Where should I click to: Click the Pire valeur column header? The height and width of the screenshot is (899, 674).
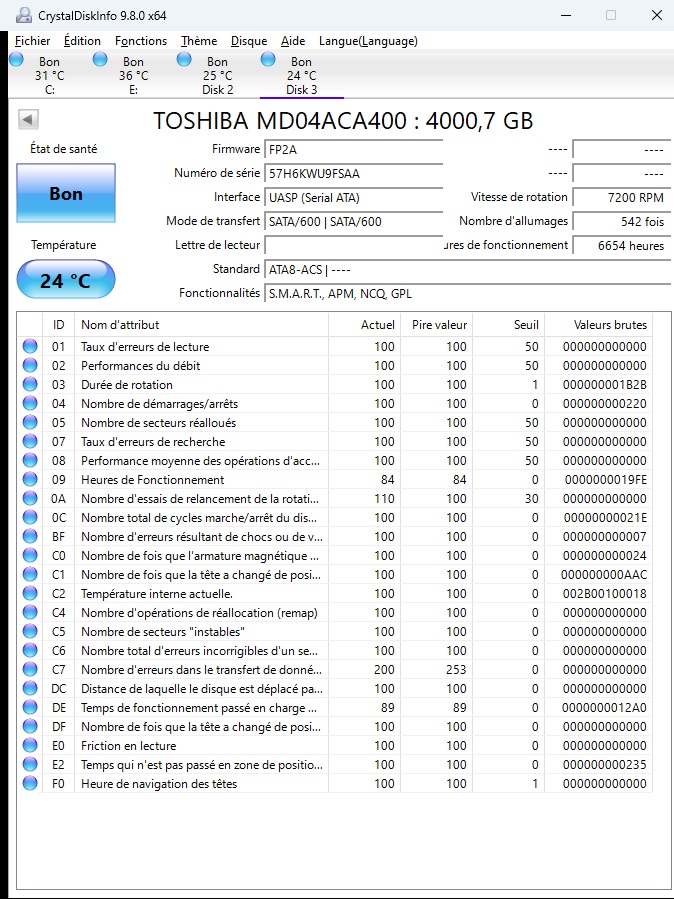(x=436, y=325)
